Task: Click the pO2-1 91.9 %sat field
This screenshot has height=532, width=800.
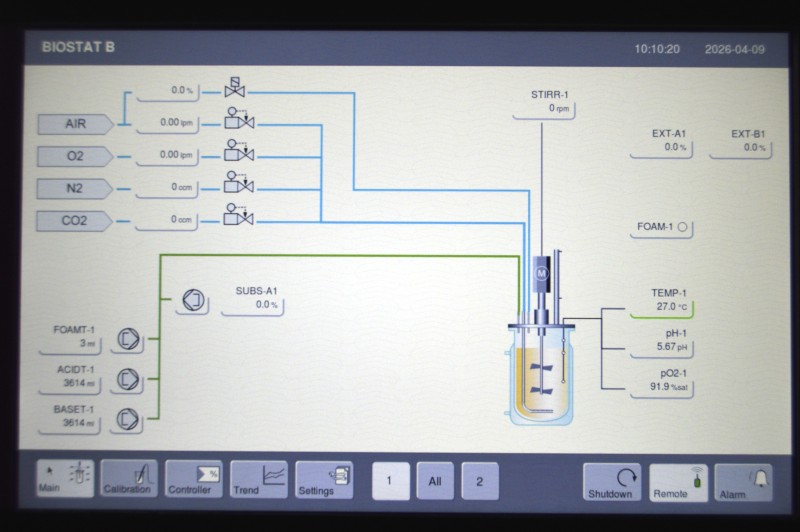Action: [x=662, y=382]
